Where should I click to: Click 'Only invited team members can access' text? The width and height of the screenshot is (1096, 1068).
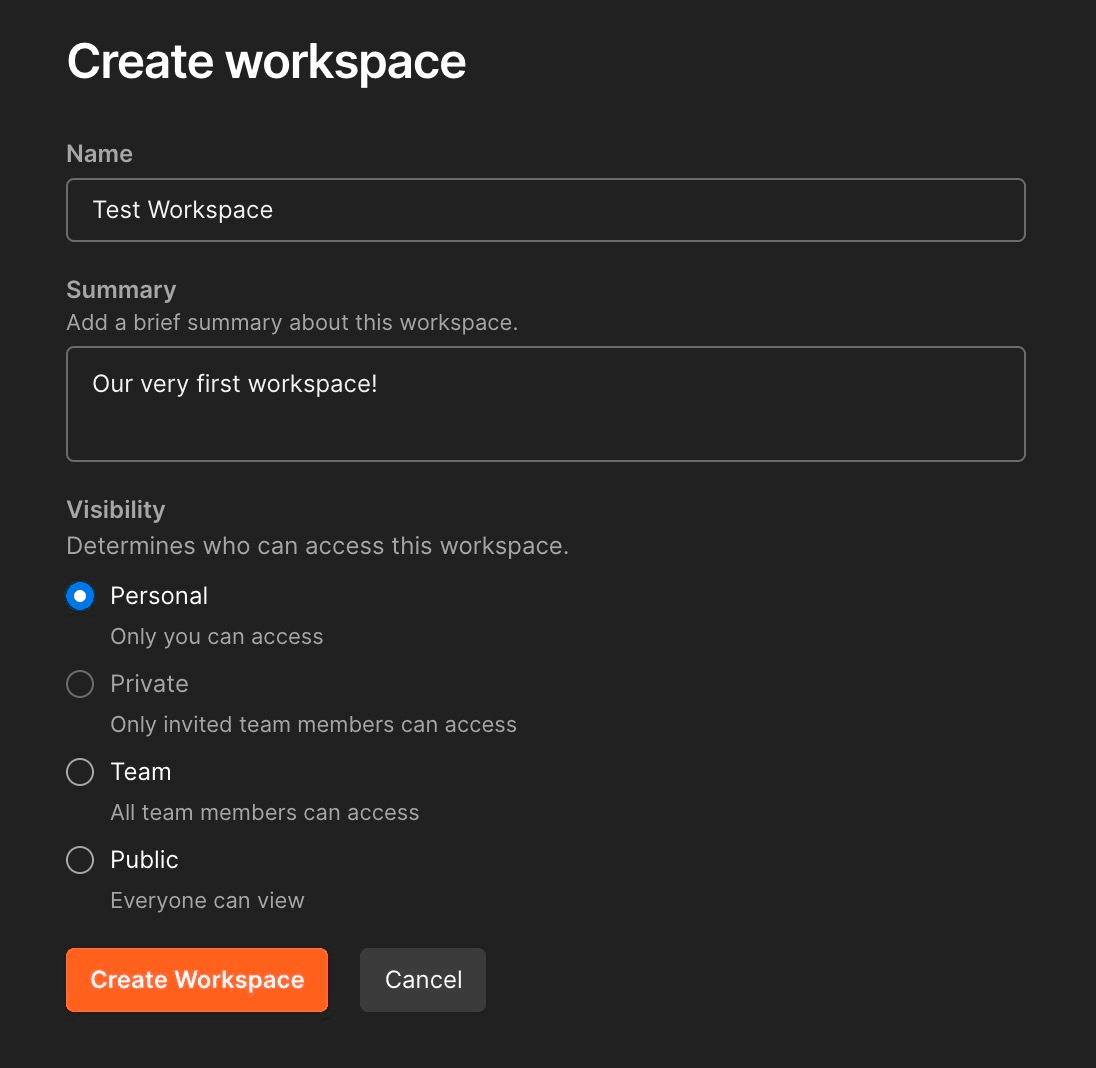tap(313, 725)
